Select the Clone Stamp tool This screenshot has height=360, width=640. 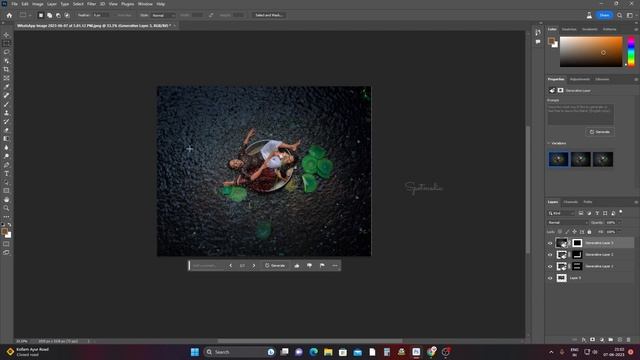pos(7,113)
